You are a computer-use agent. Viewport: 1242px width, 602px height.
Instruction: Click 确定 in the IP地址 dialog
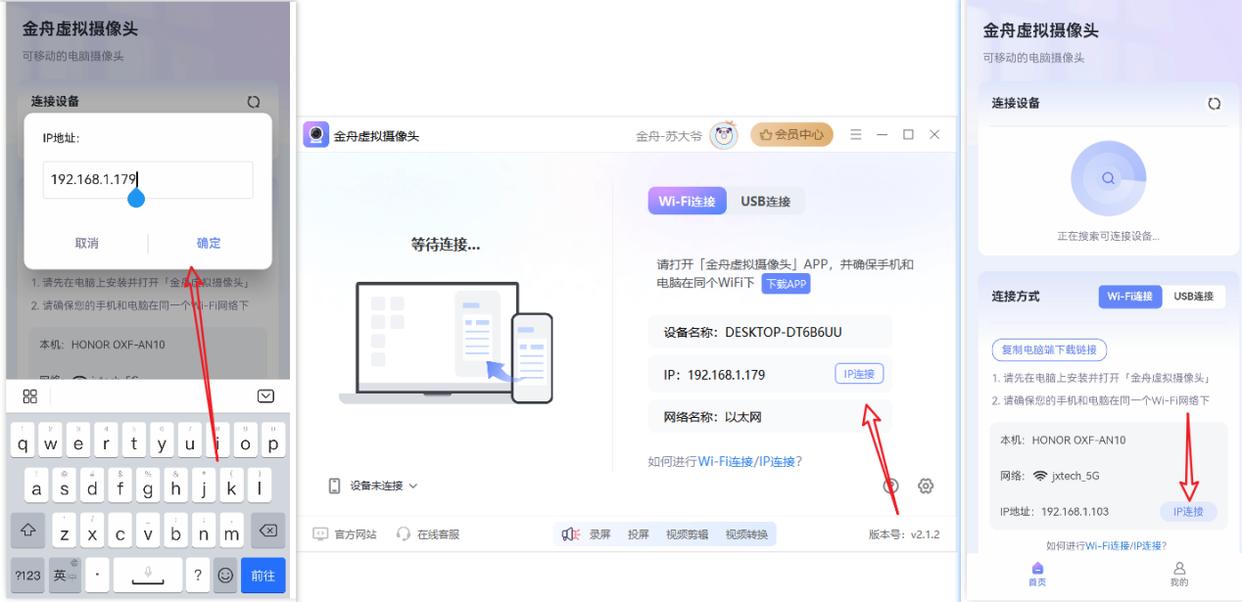[x=208, y=243]
